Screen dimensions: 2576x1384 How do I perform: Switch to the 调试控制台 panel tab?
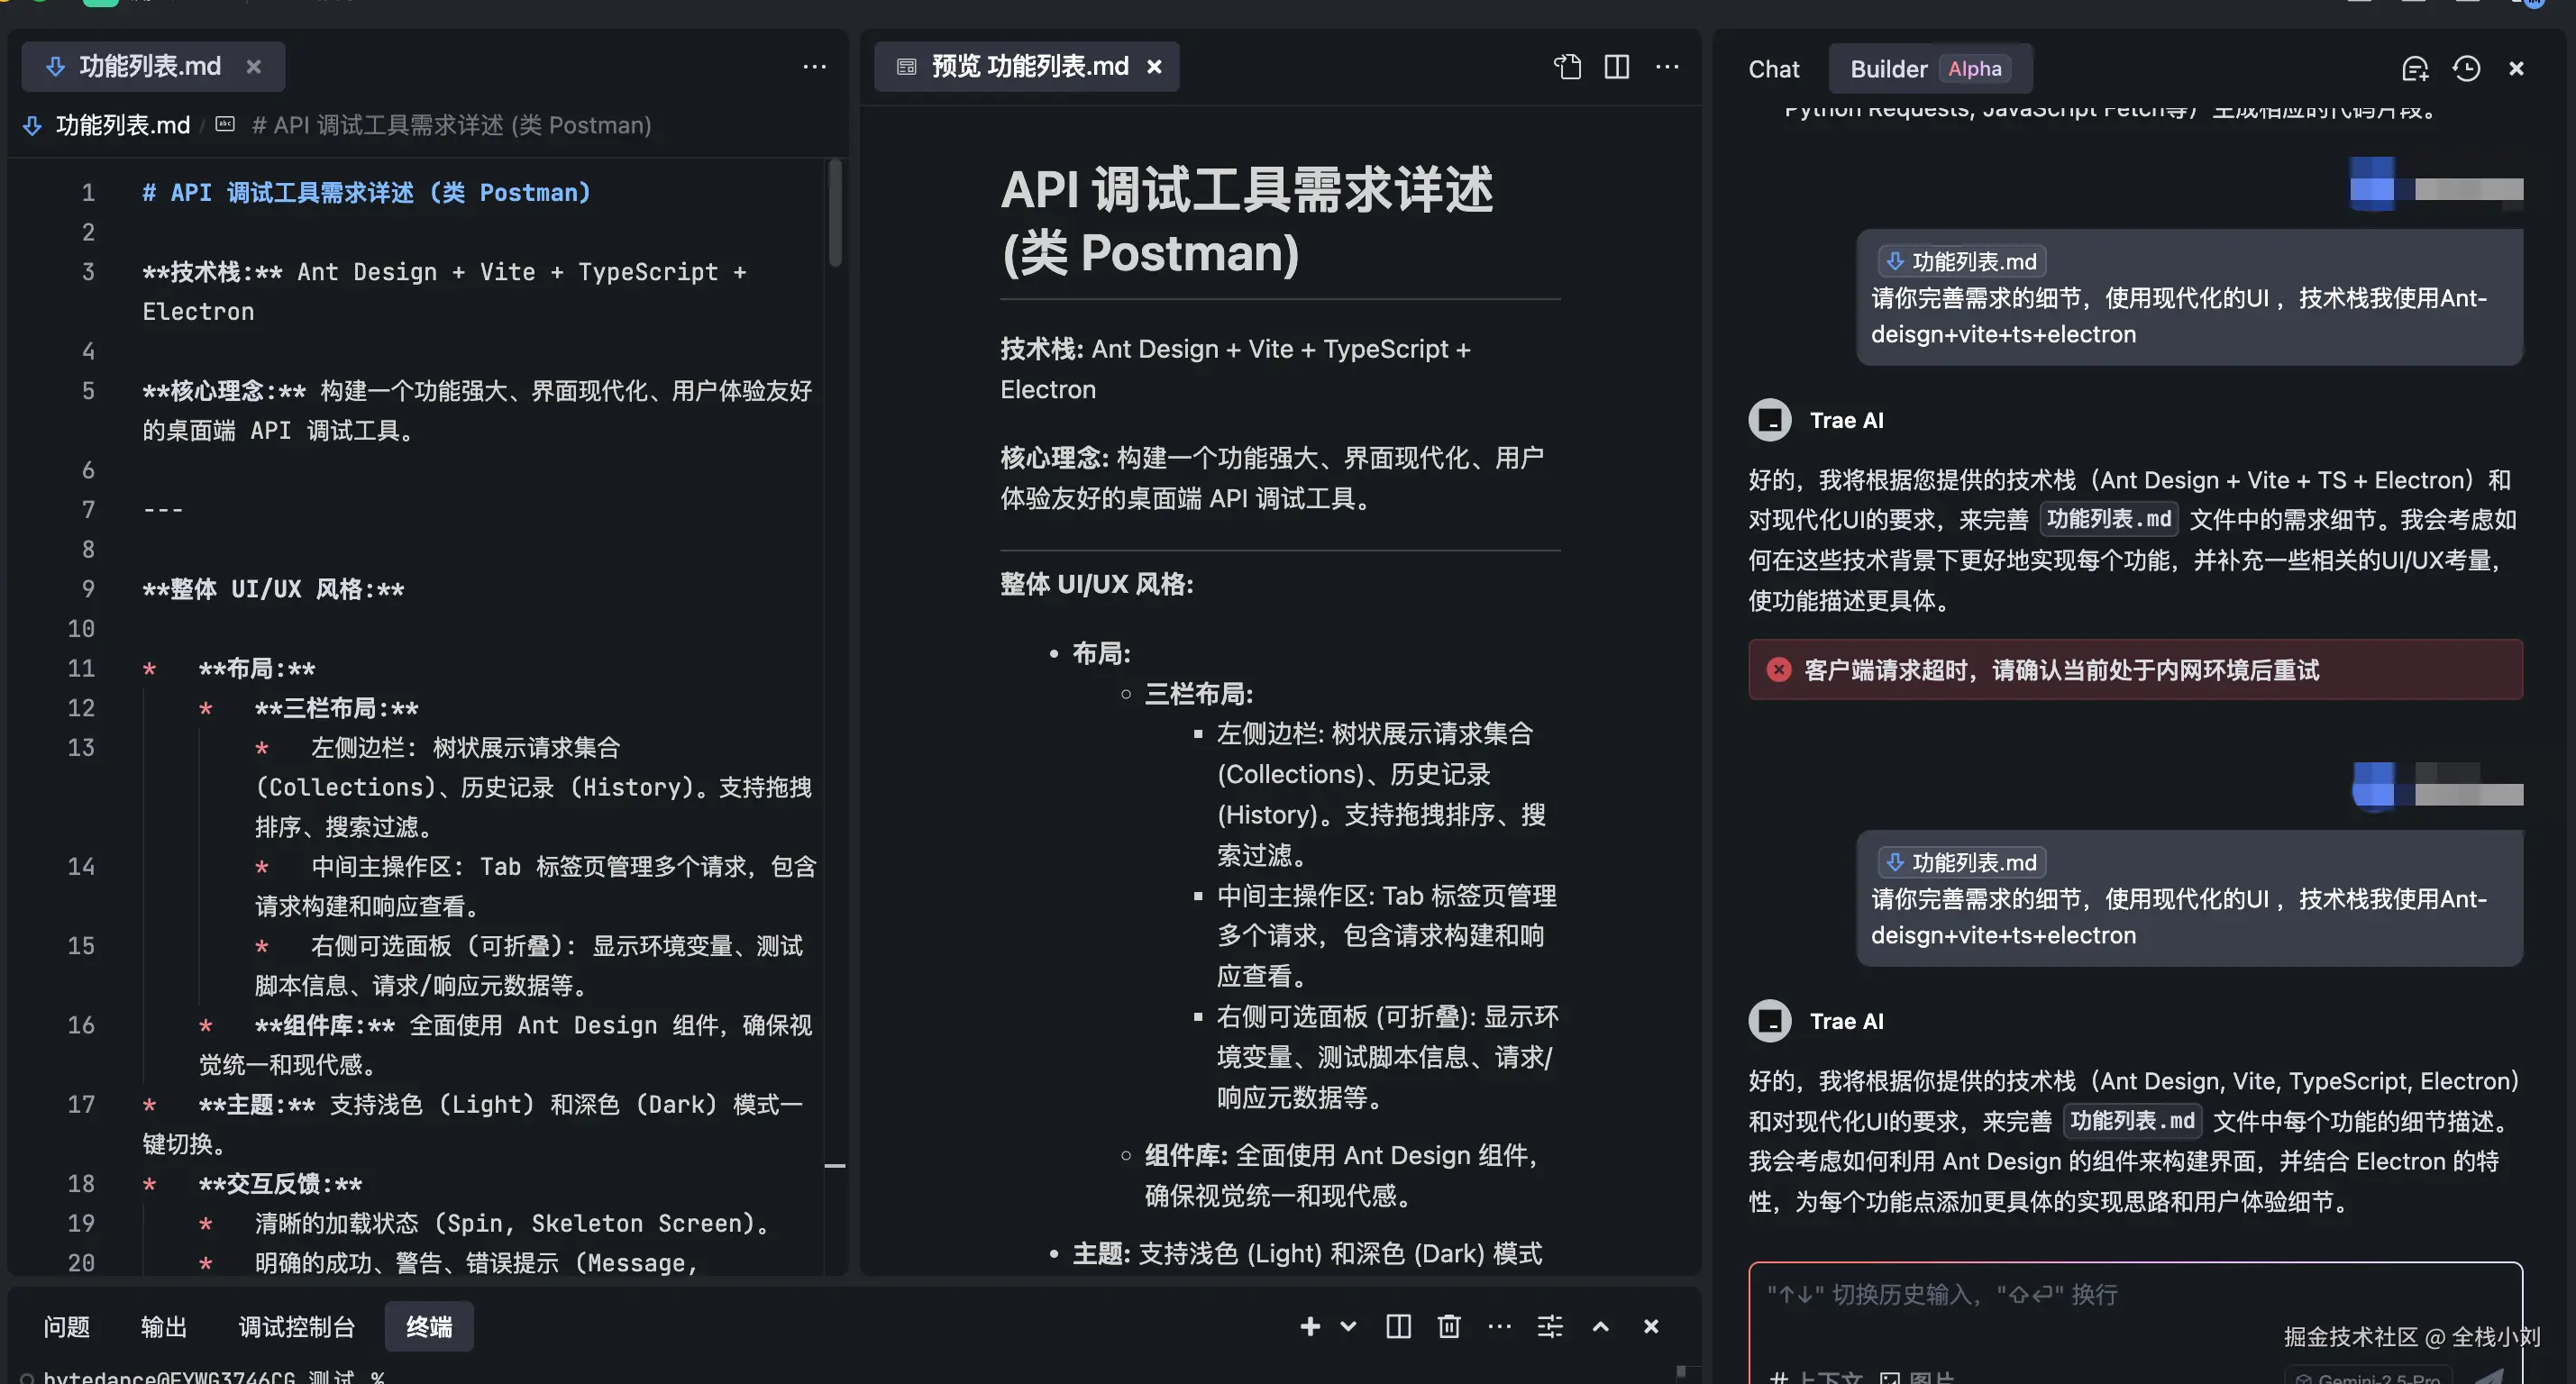coord(297,1327)
